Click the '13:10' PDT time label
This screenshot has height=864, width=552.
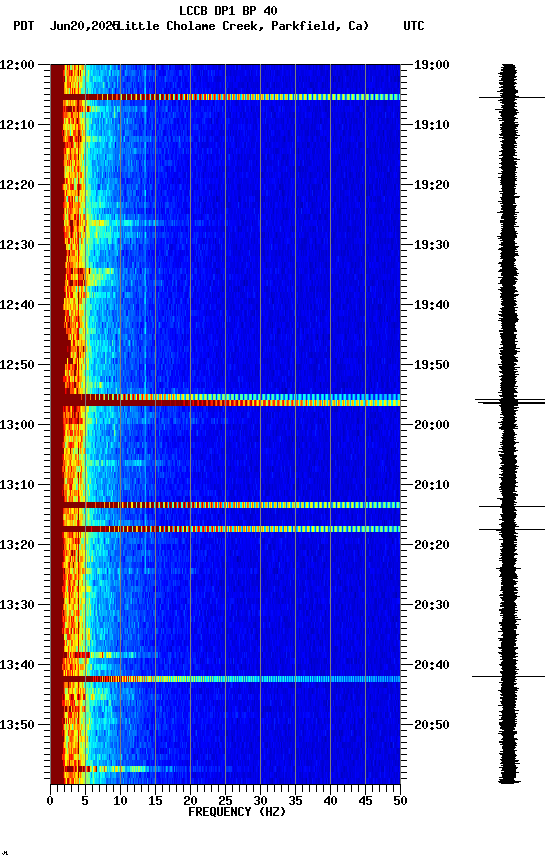pyautogui.click(x=17, y=485)
